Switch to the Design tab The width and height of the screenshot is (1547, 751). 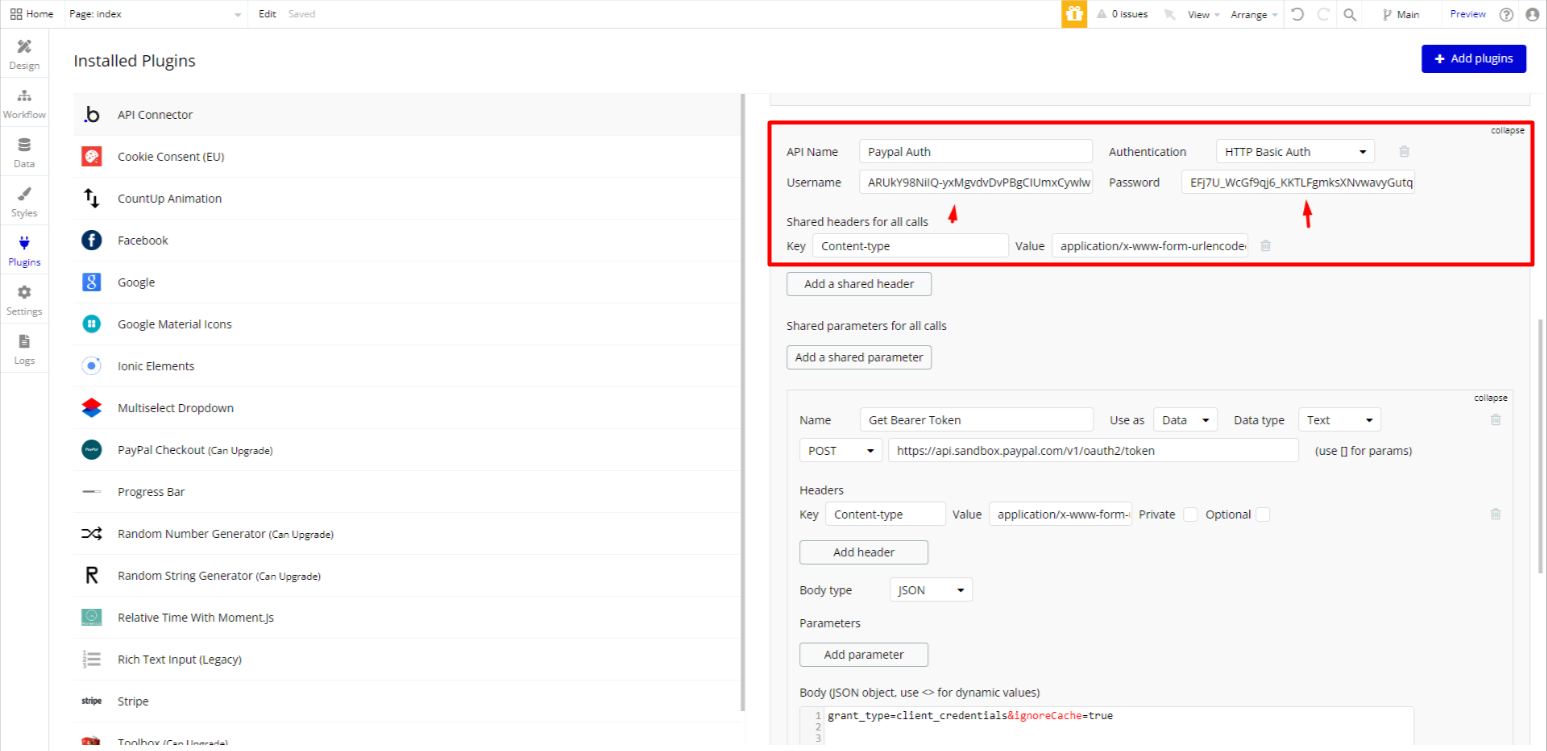pos(24,55)
